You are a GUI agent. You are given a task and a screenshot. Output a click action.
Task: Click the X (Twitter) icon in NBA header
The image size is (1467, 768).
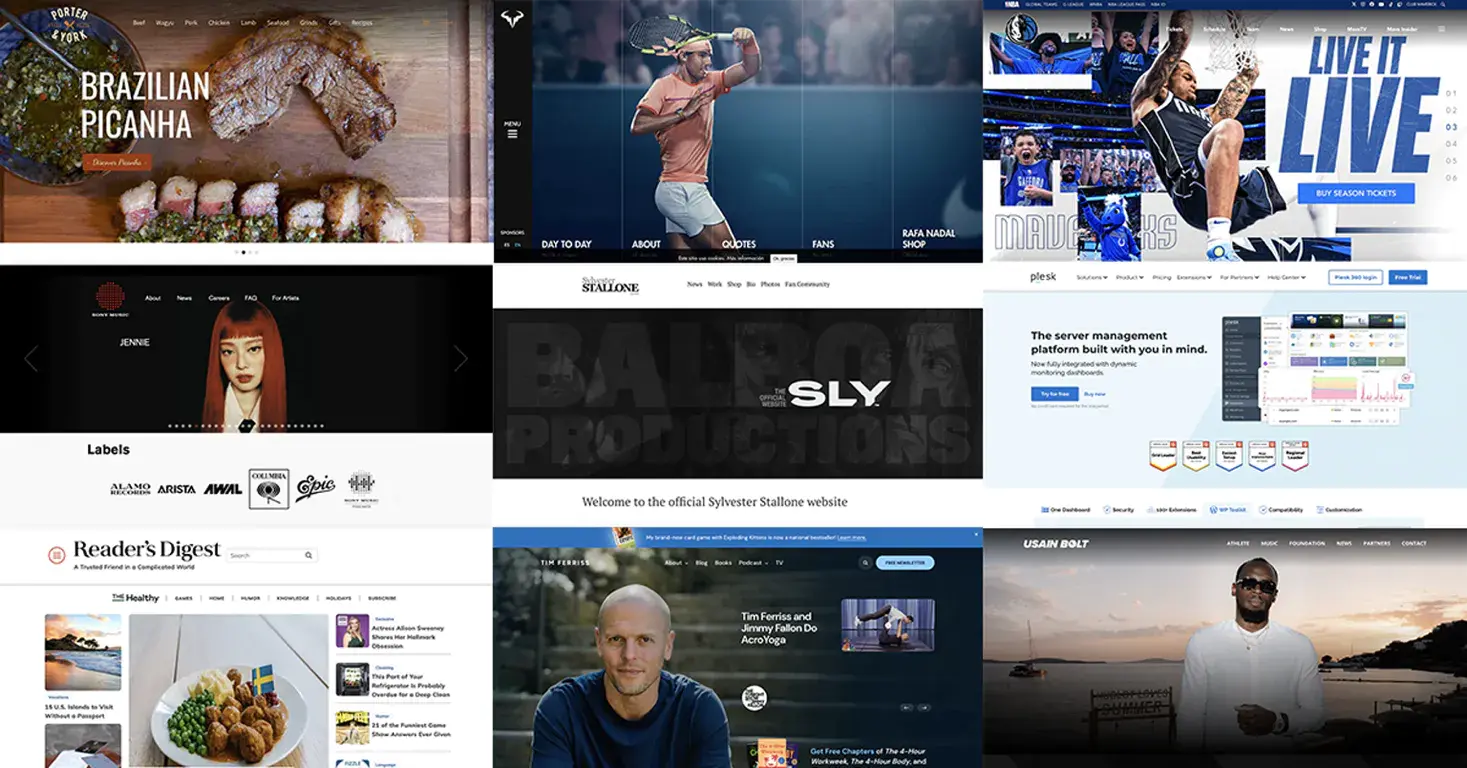click(x=1353, y=5)
